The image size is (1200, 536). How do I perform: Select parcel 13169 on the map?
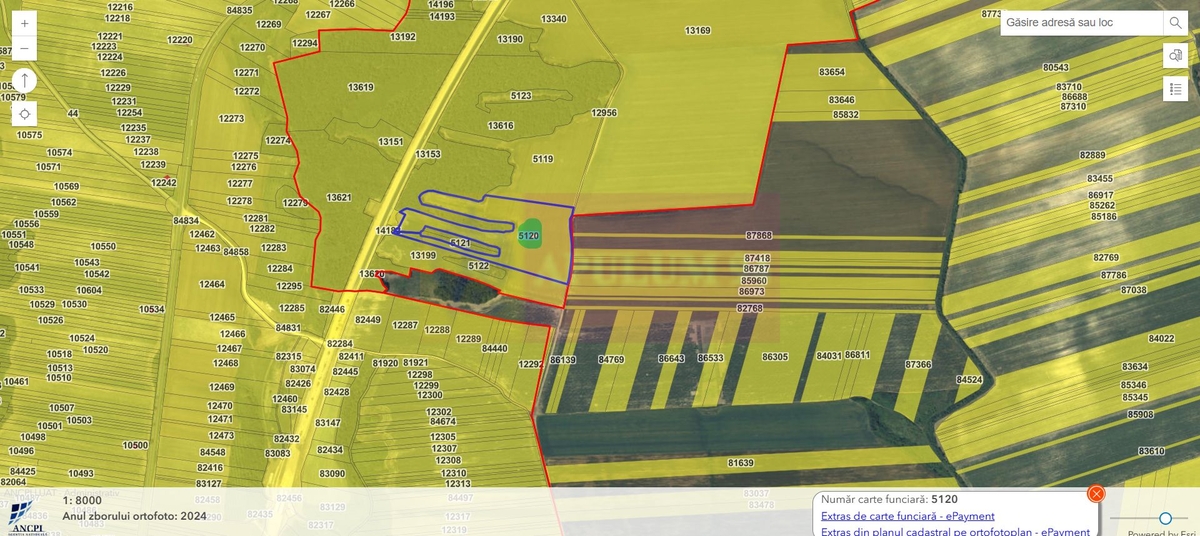tap(697, 31)
